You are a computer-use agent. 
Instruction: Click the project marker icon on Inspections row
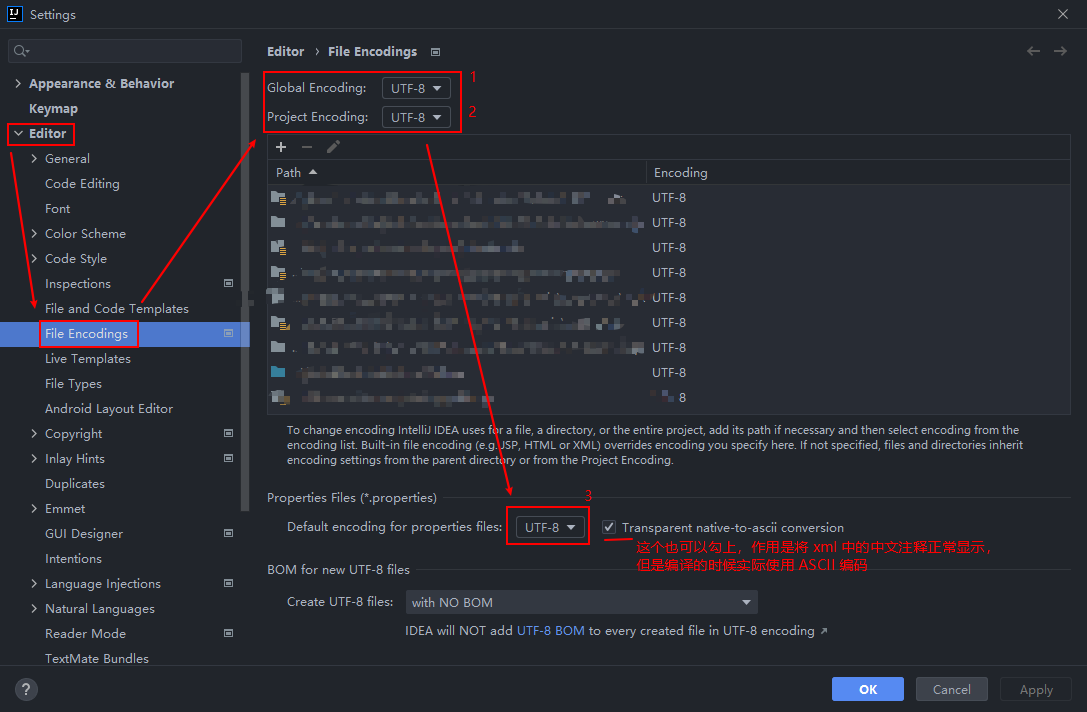228,284
